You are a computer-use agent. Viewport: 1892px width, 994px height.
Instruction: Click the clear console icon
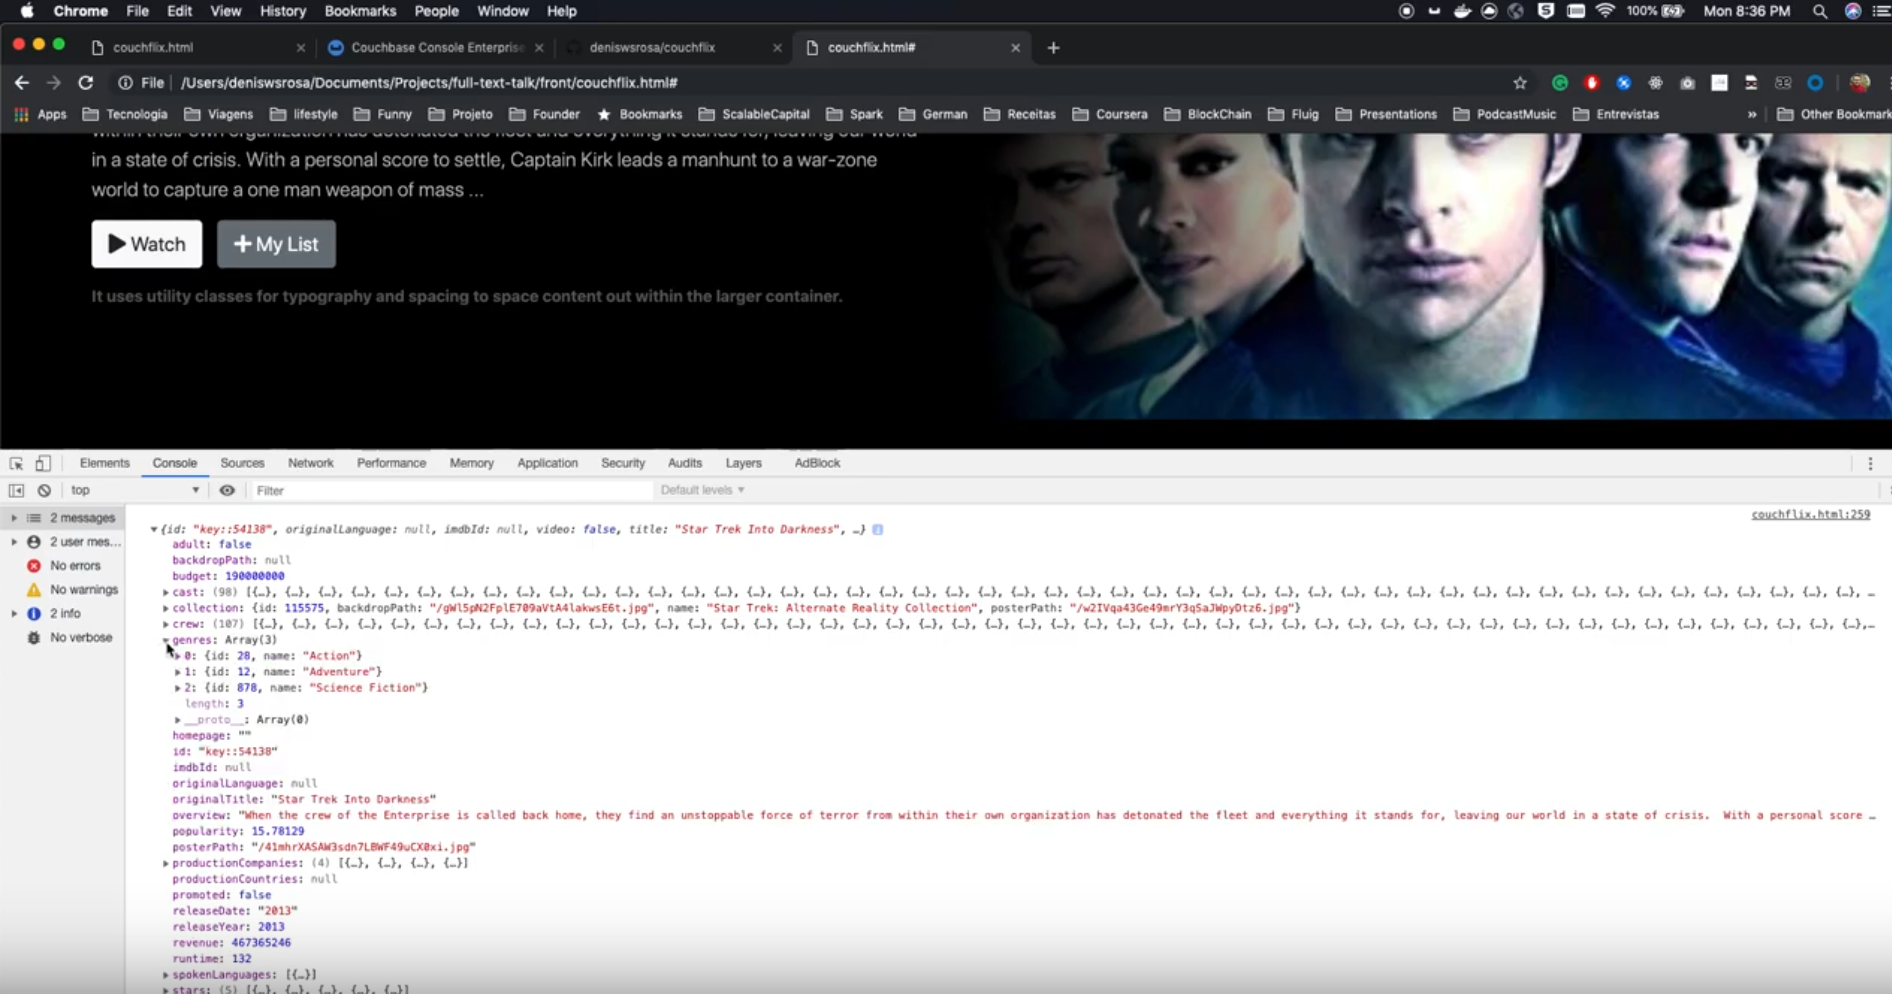pyautogui.click(x=43, y=490)
